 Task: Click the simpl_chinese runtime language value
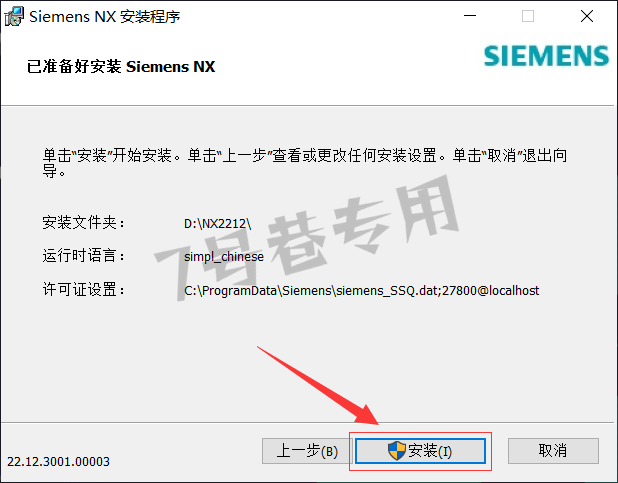224,257
